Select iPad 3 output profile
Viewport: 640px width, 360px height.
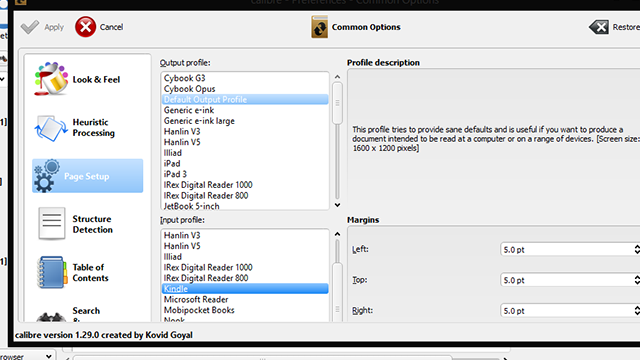[x=245, y=174]
